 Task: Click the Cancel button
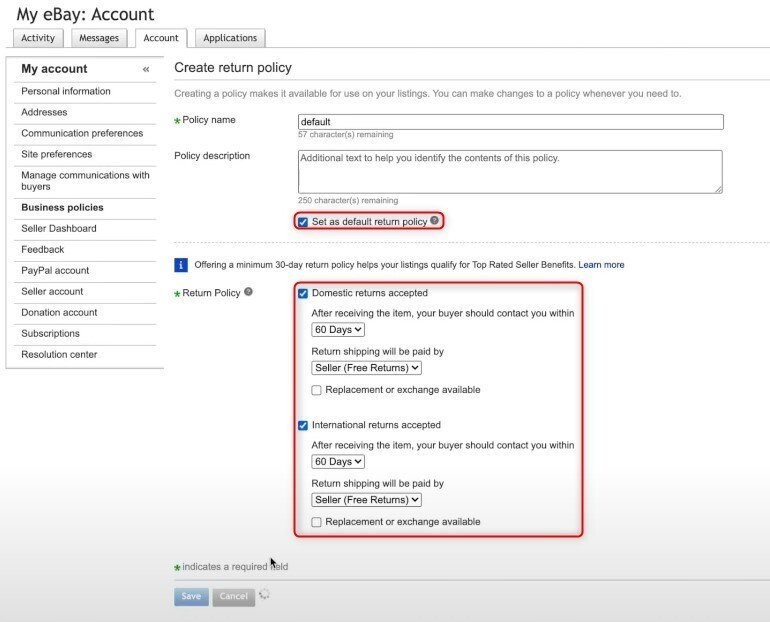coord(233,596)
